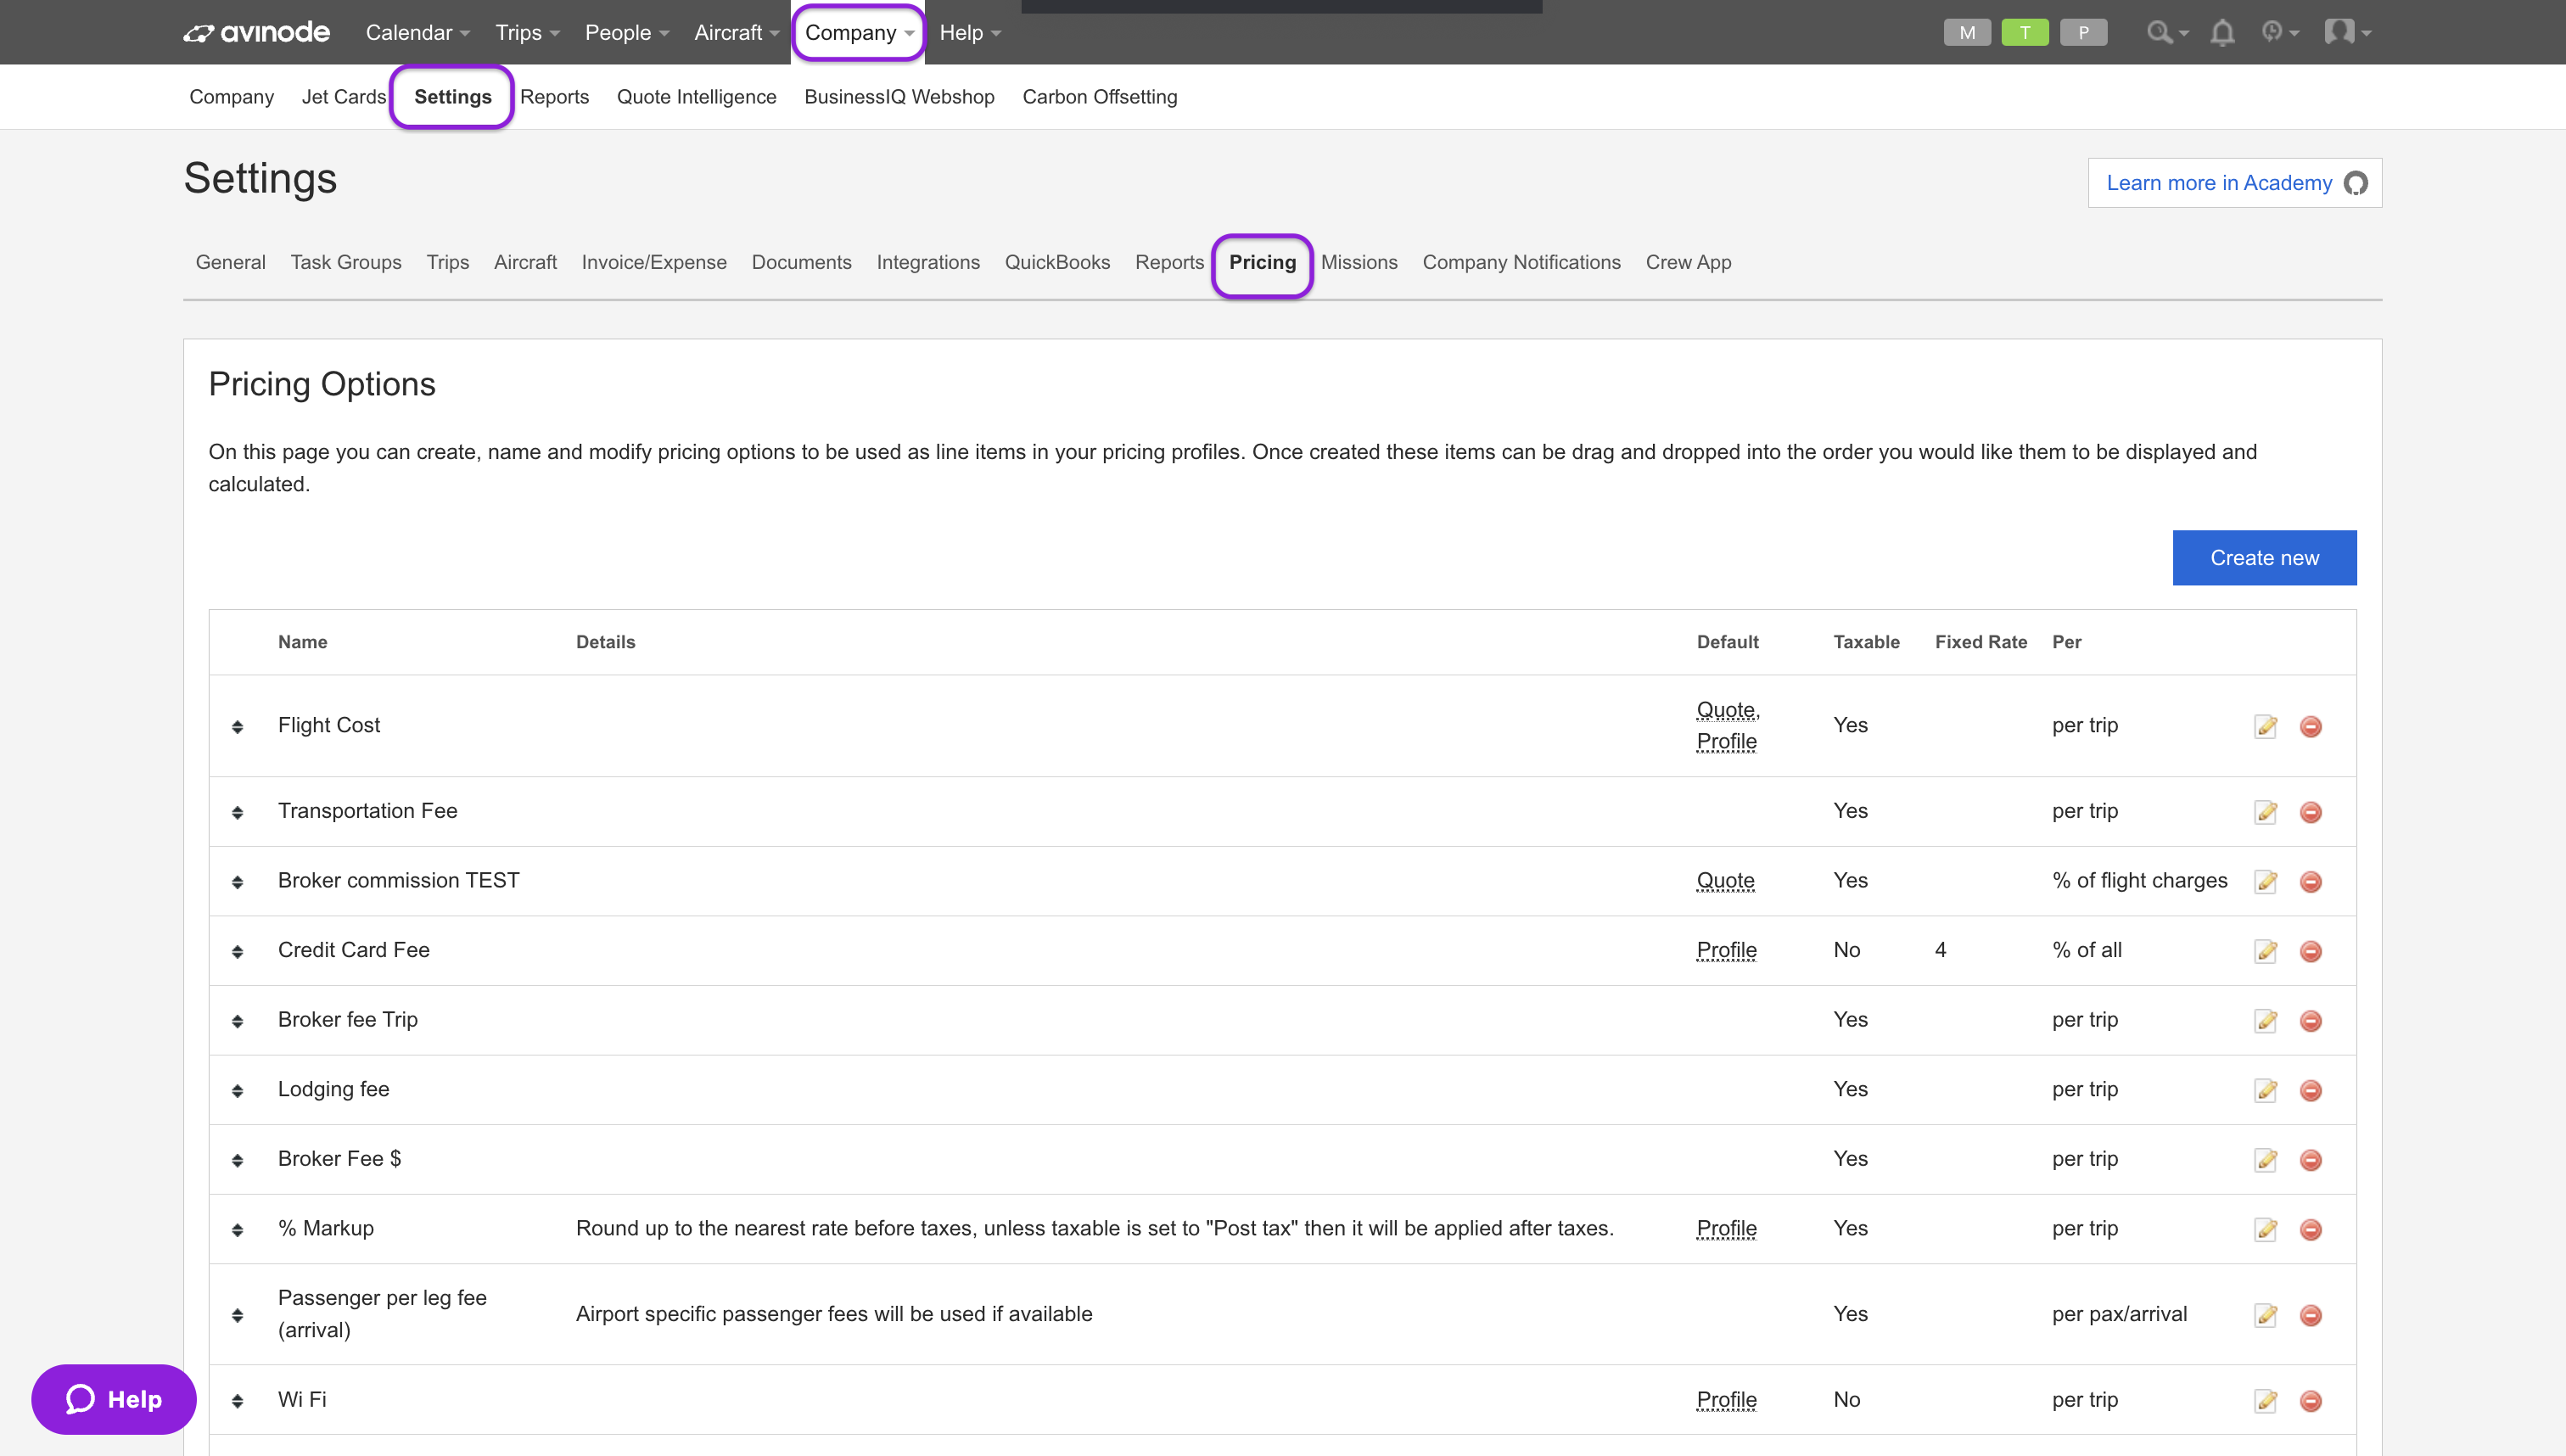Switch to the Task Groups tab

click(346, 262)
